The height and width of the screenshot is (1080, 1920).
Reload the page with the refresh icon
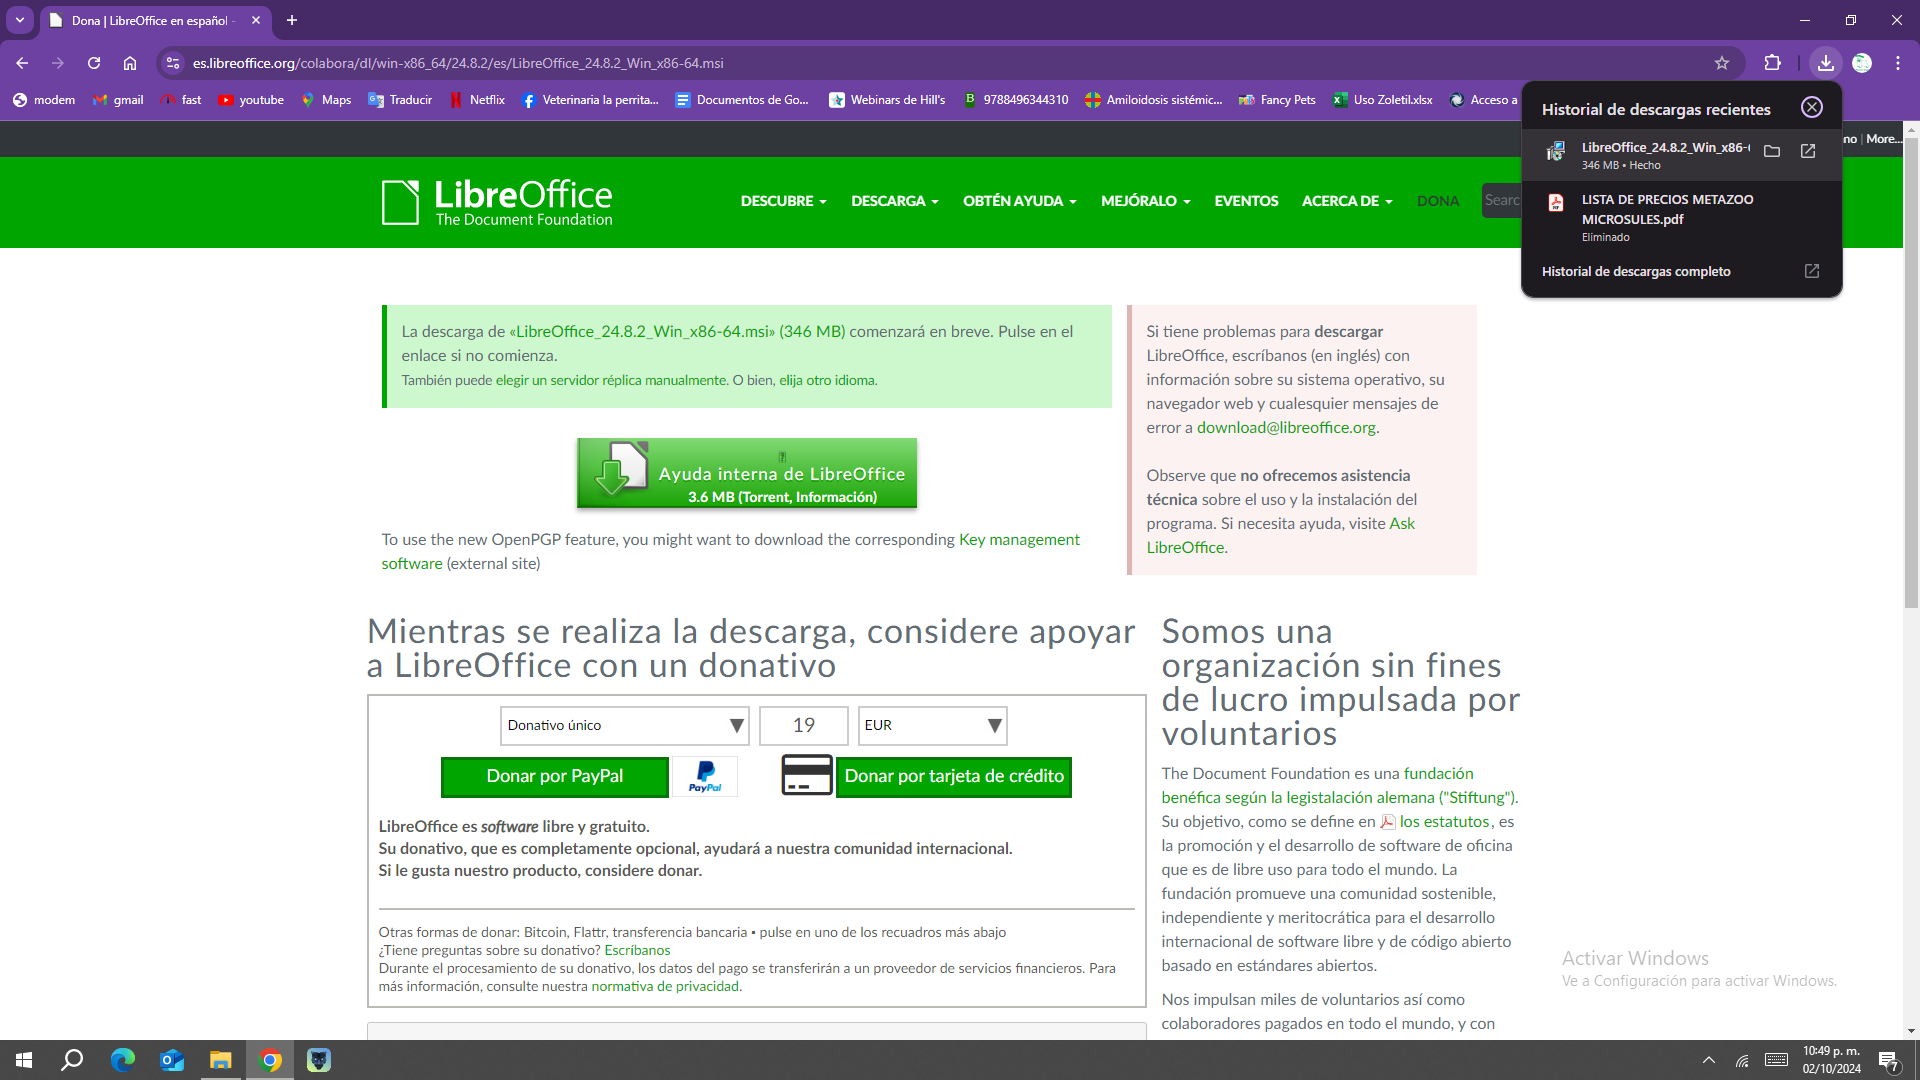94,63
